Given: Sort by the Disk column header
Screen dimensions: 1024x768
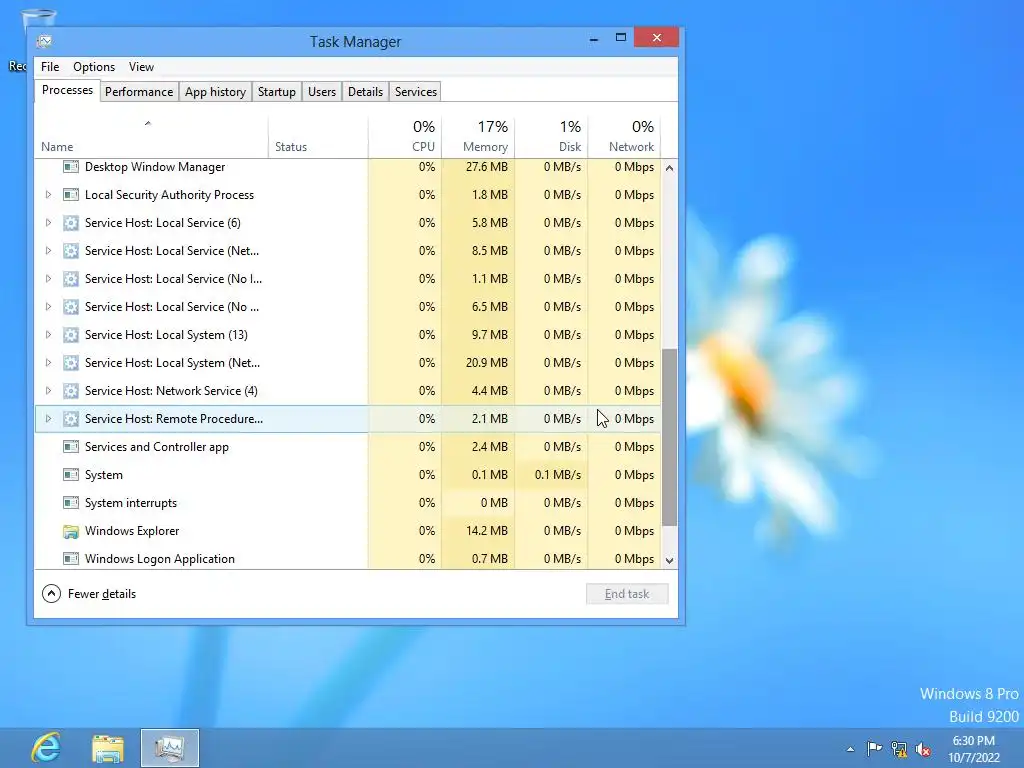Looking at the screenshot, I should [551, 137].
